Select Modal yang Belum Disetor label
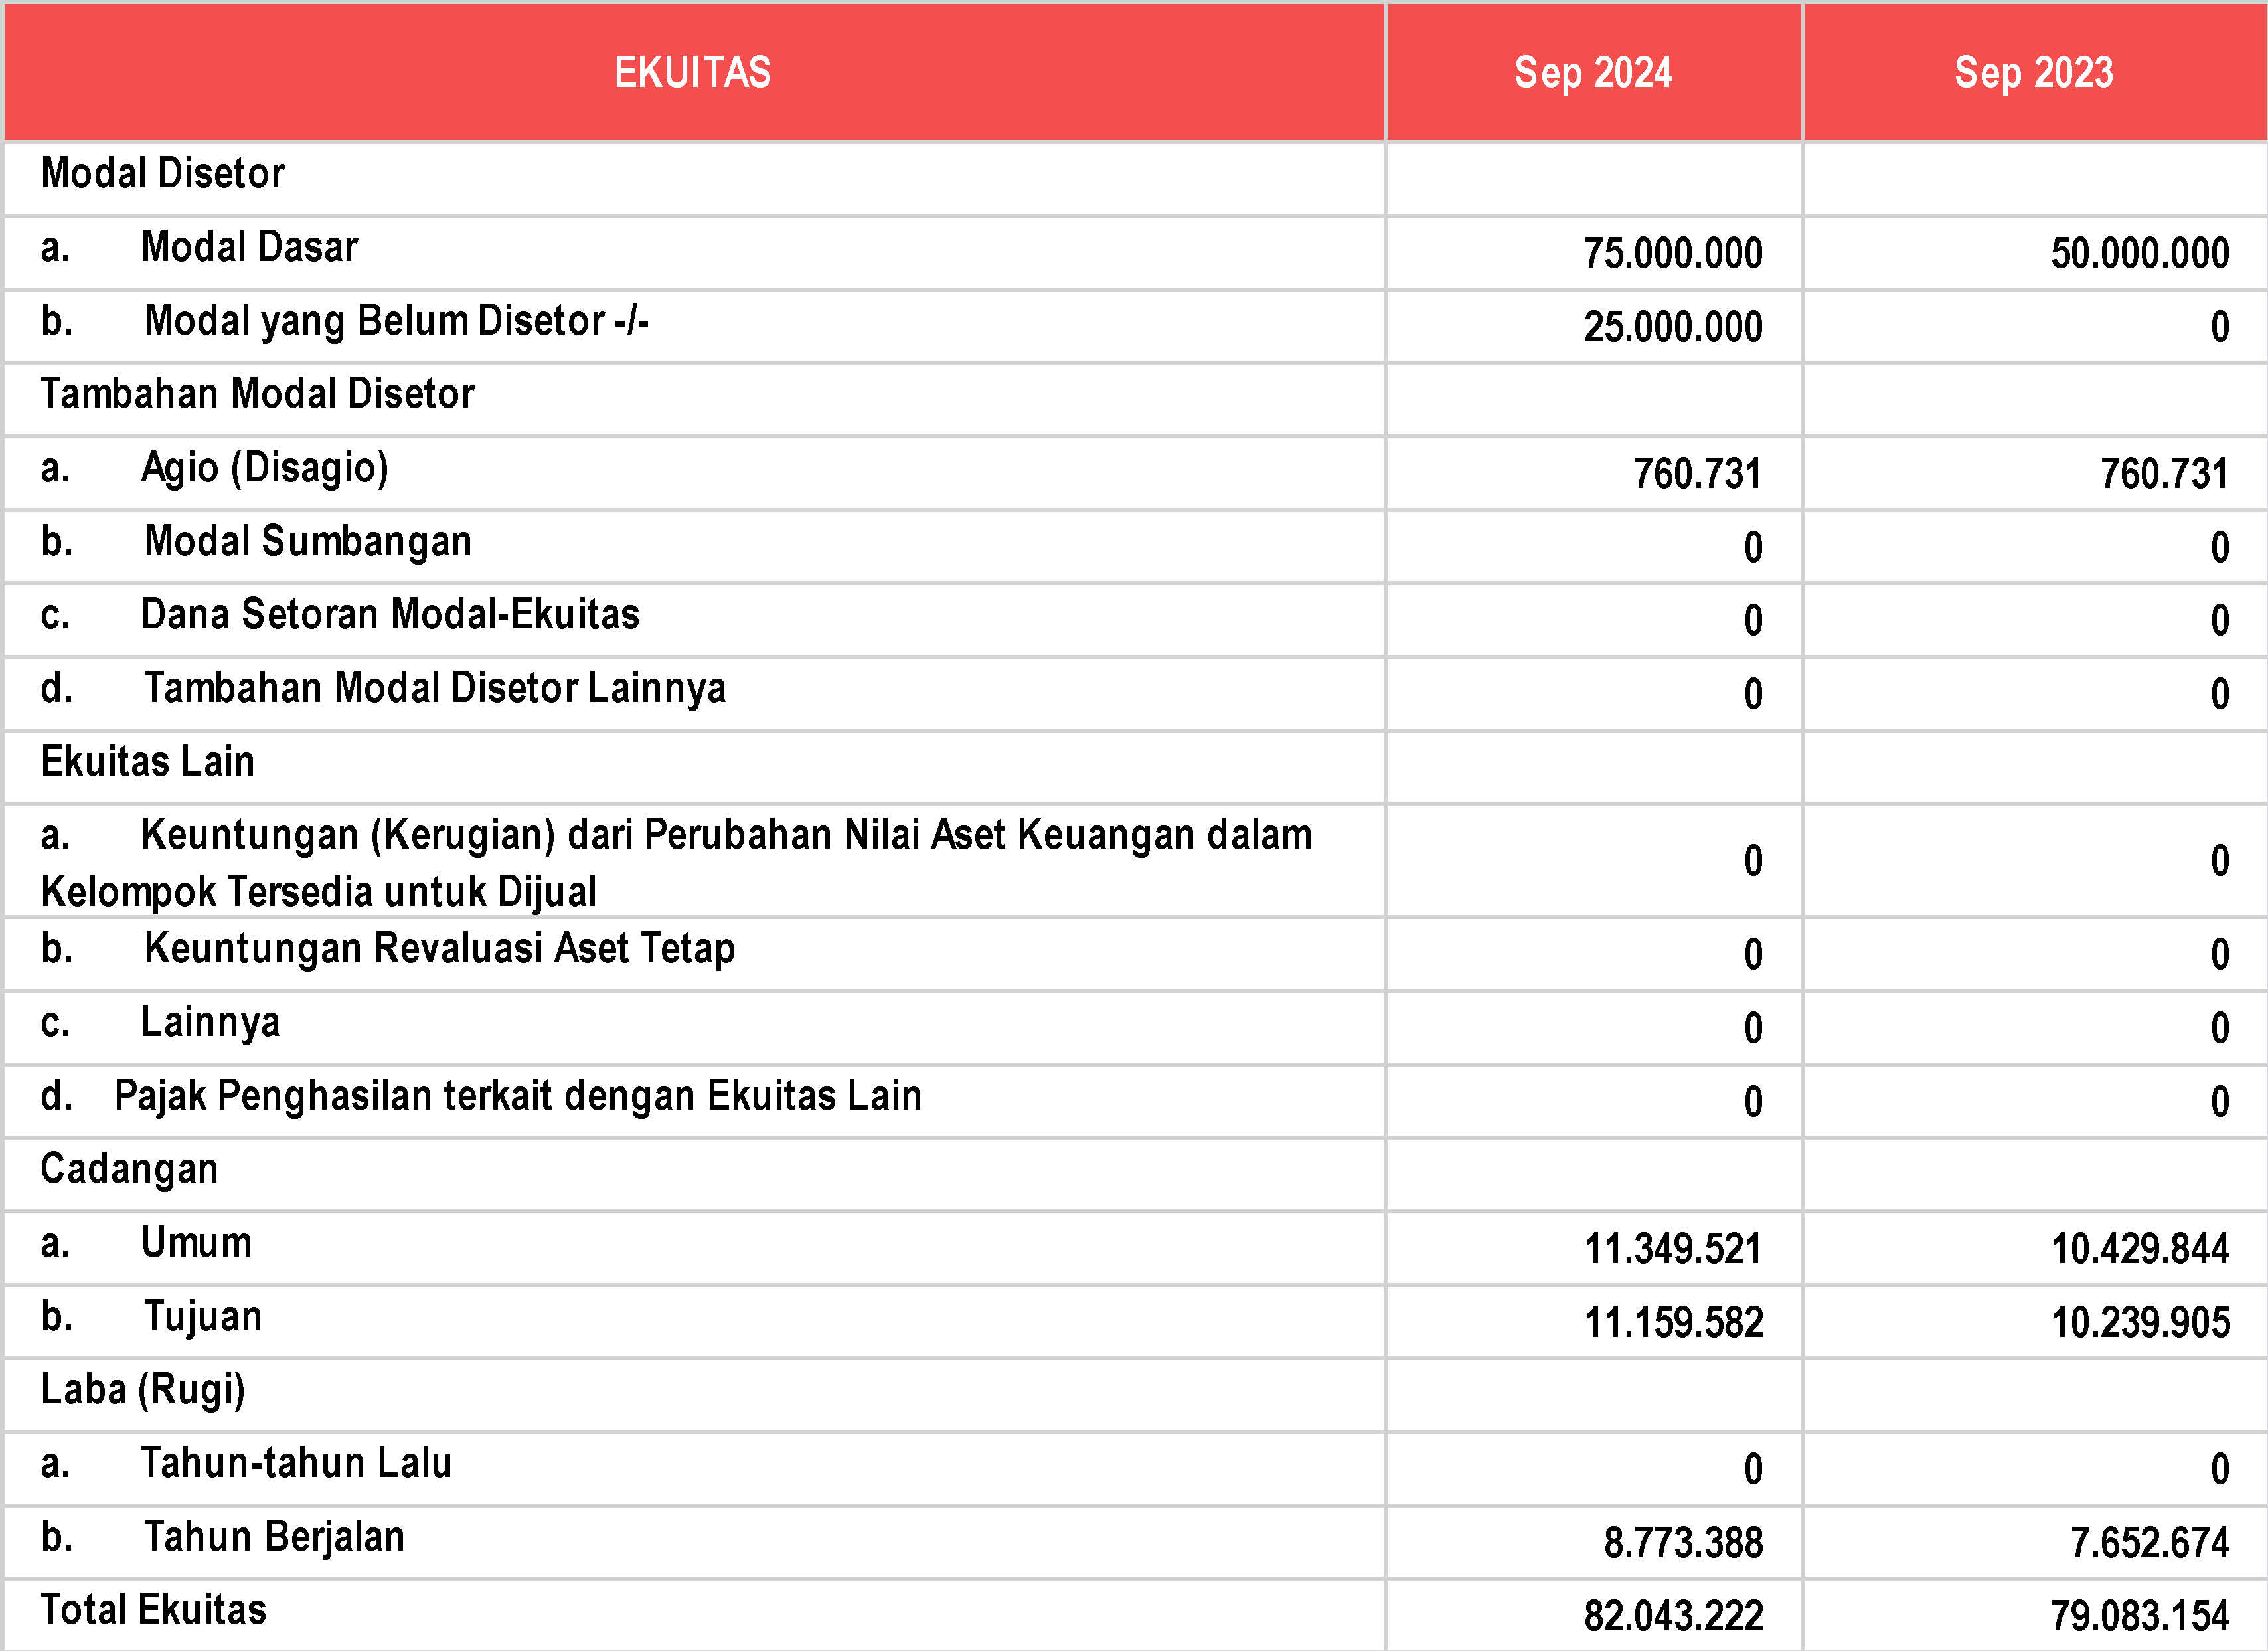Screen dimensions: 2268x1651 [396, 321]
